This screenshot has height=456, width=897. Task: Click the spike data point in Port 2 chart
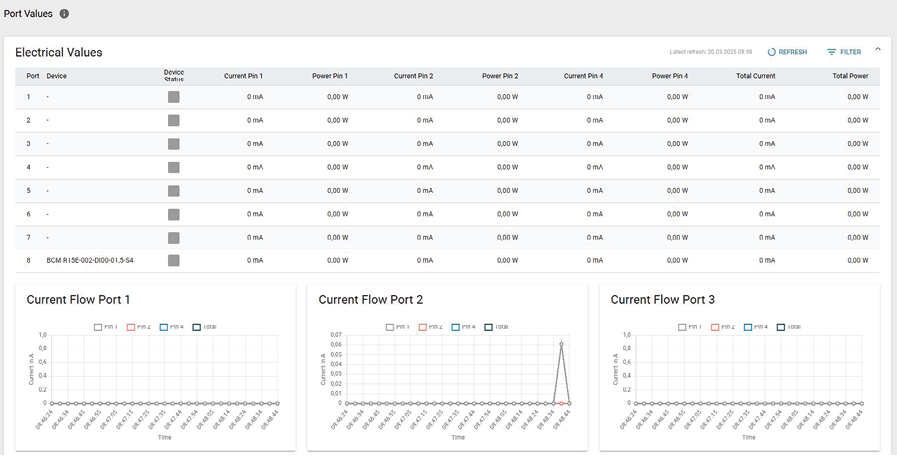[x=561, y=344]
